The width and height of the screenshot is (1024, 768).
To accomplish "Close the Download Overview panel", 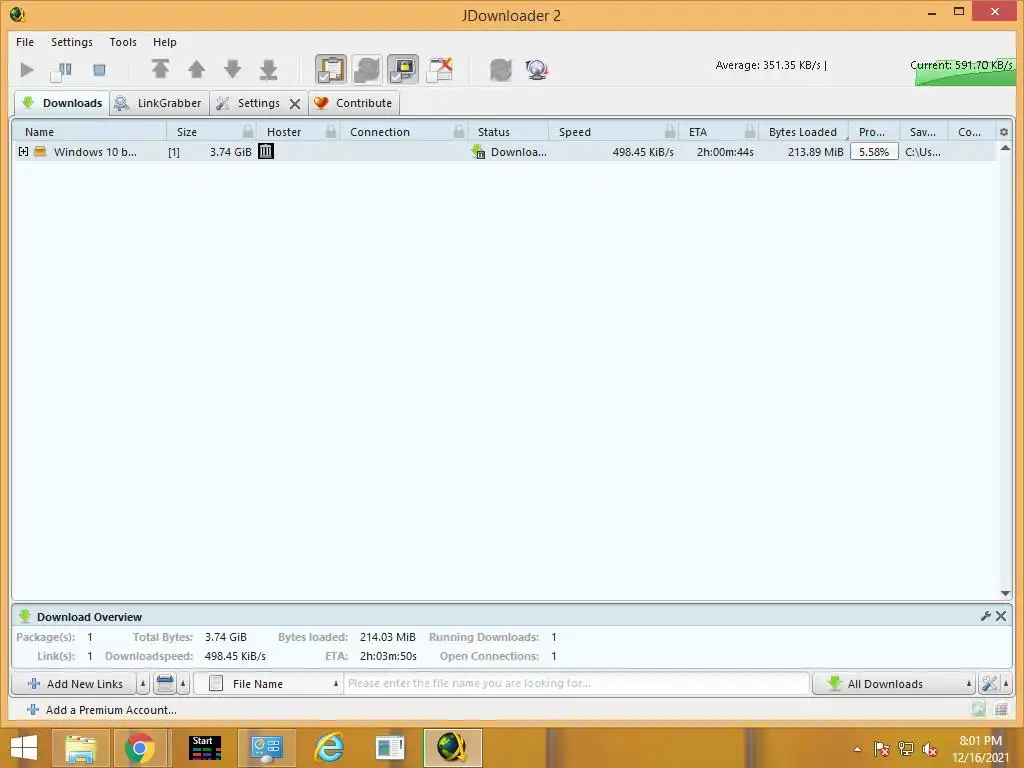I will (x=1000, y=616).
